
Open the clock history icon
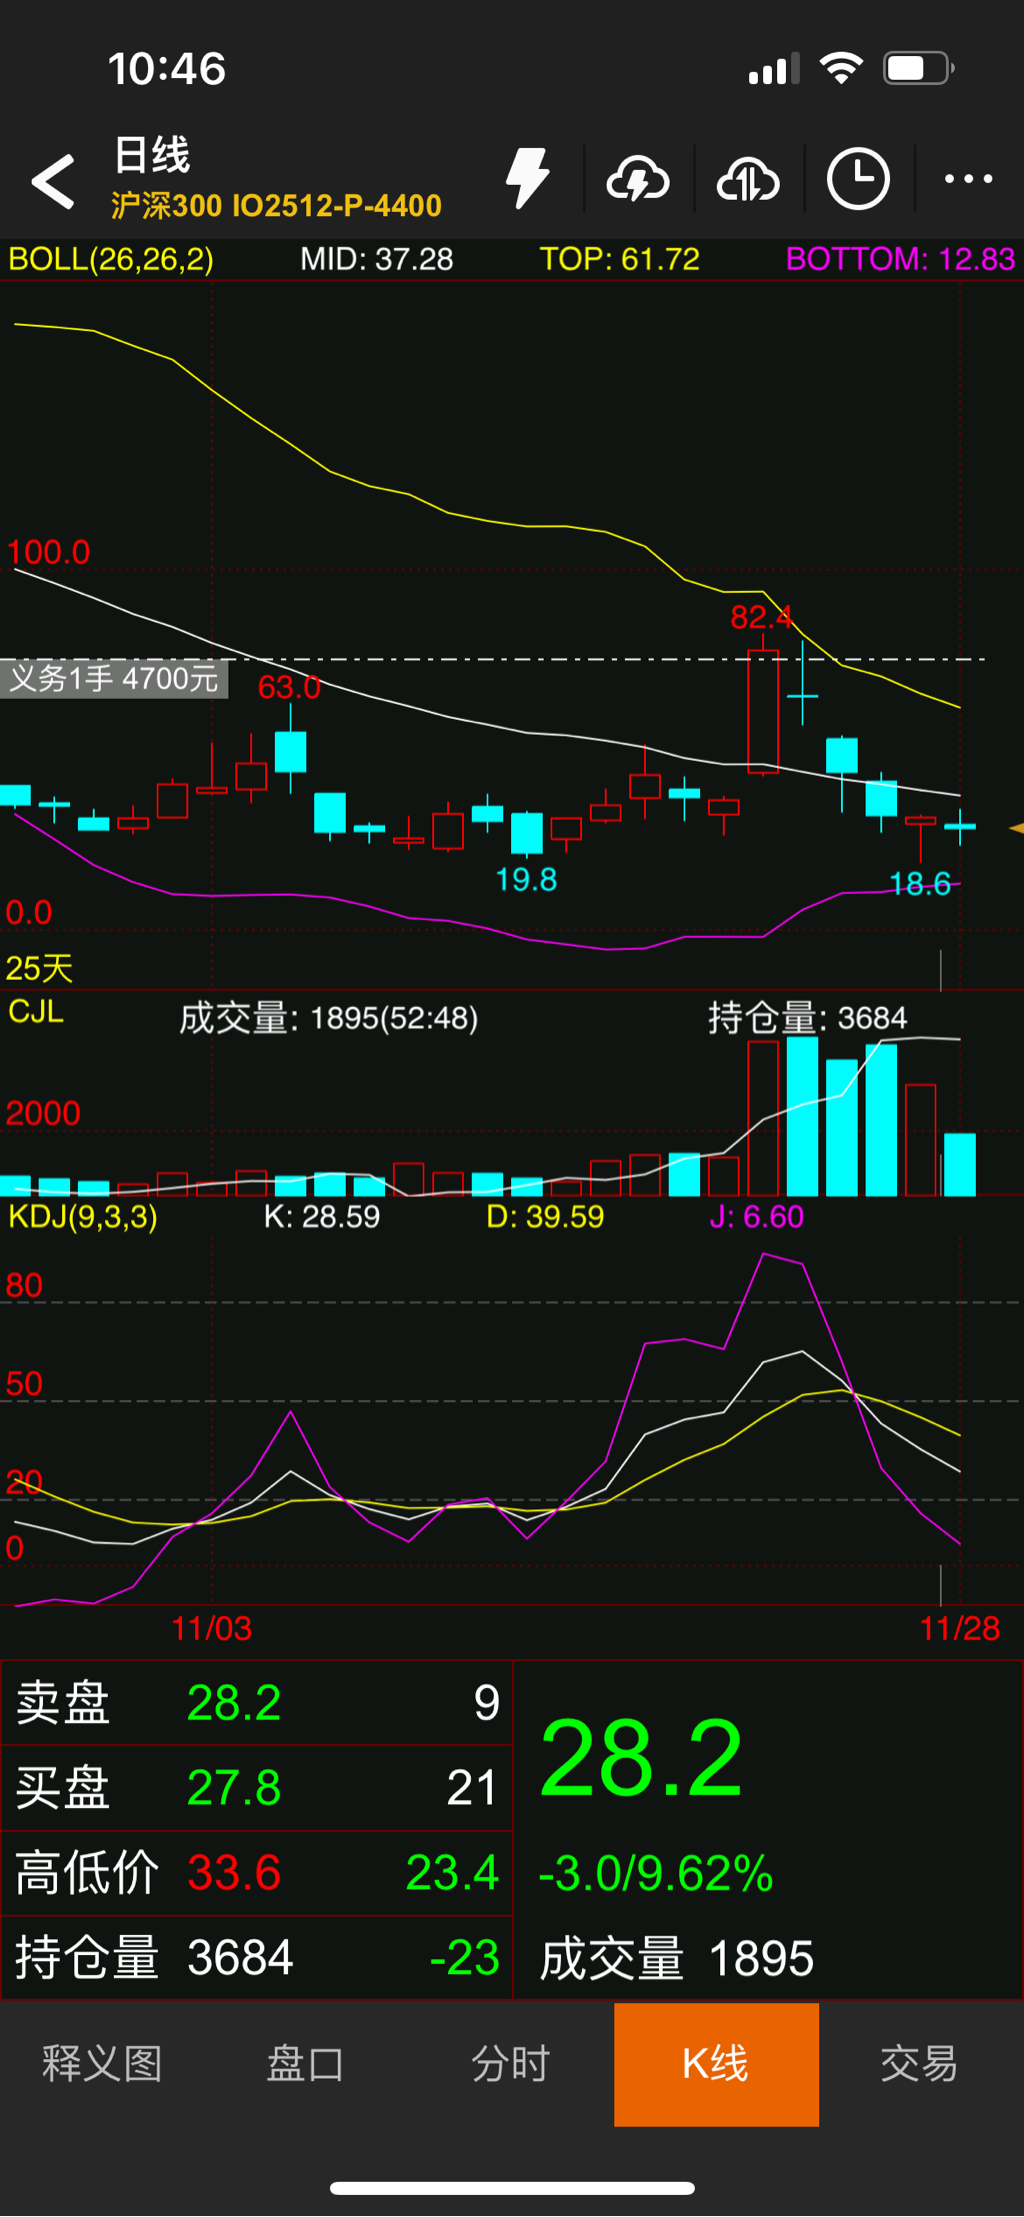[x=858, y=180]
